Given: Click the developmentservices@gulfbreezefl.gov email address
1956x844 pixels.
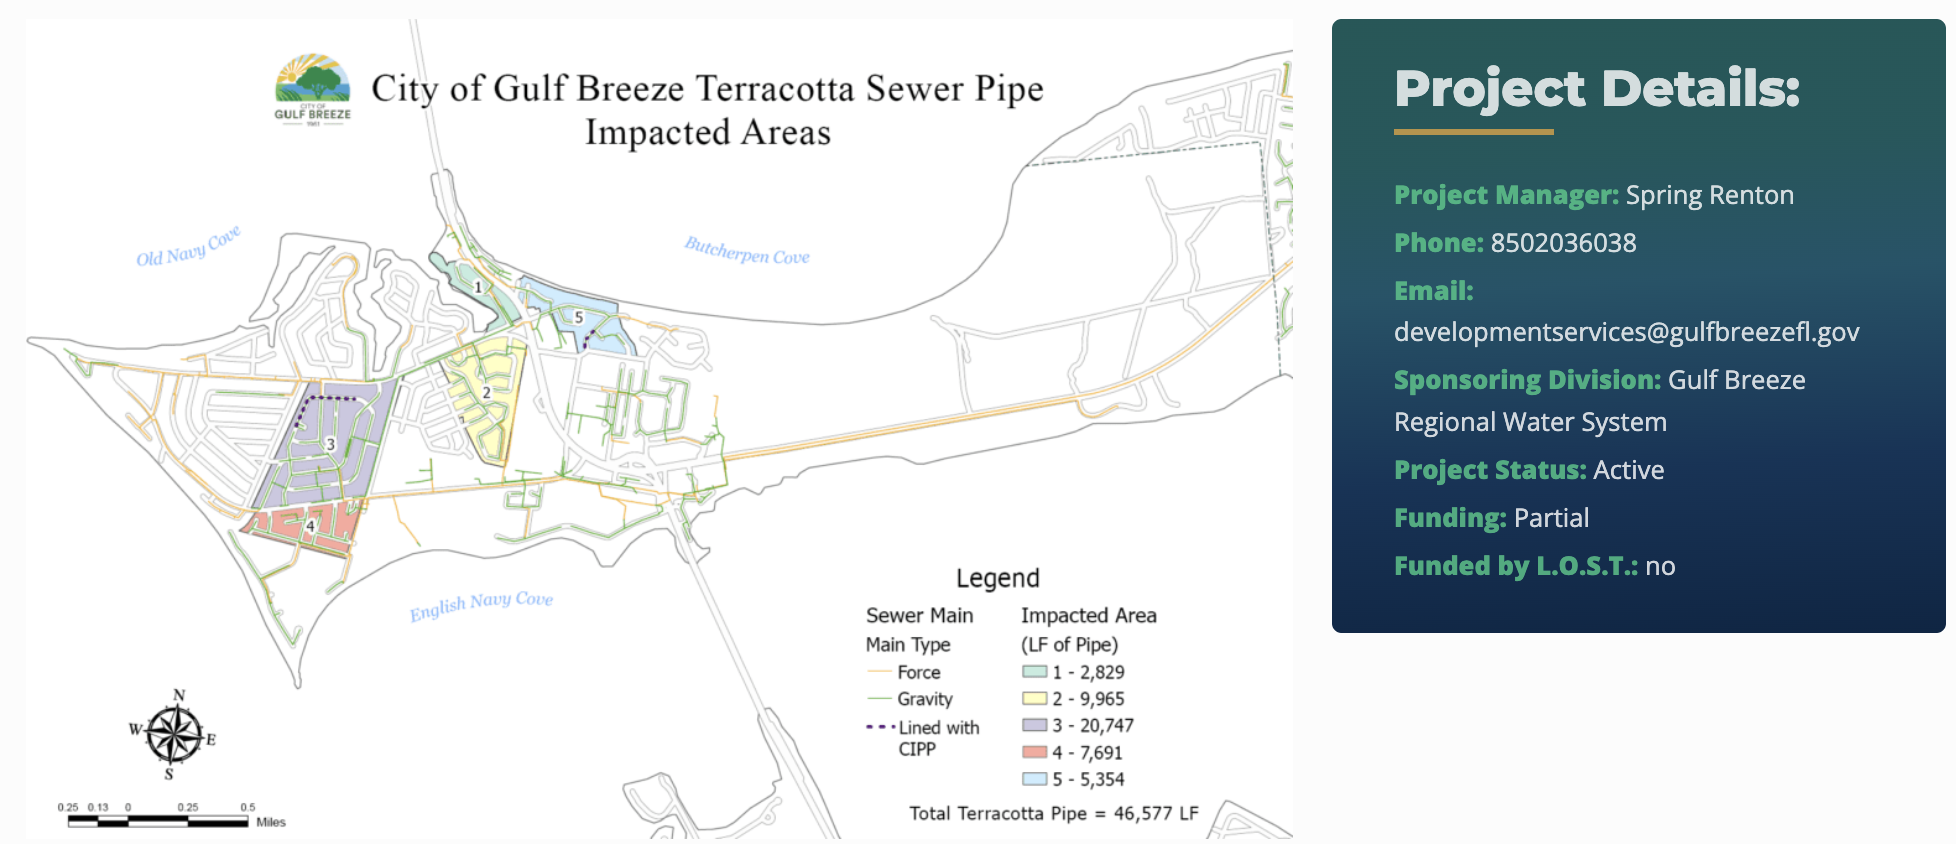Looking at the screenshot, I should pyautogui.click(x=1626, y=332).
